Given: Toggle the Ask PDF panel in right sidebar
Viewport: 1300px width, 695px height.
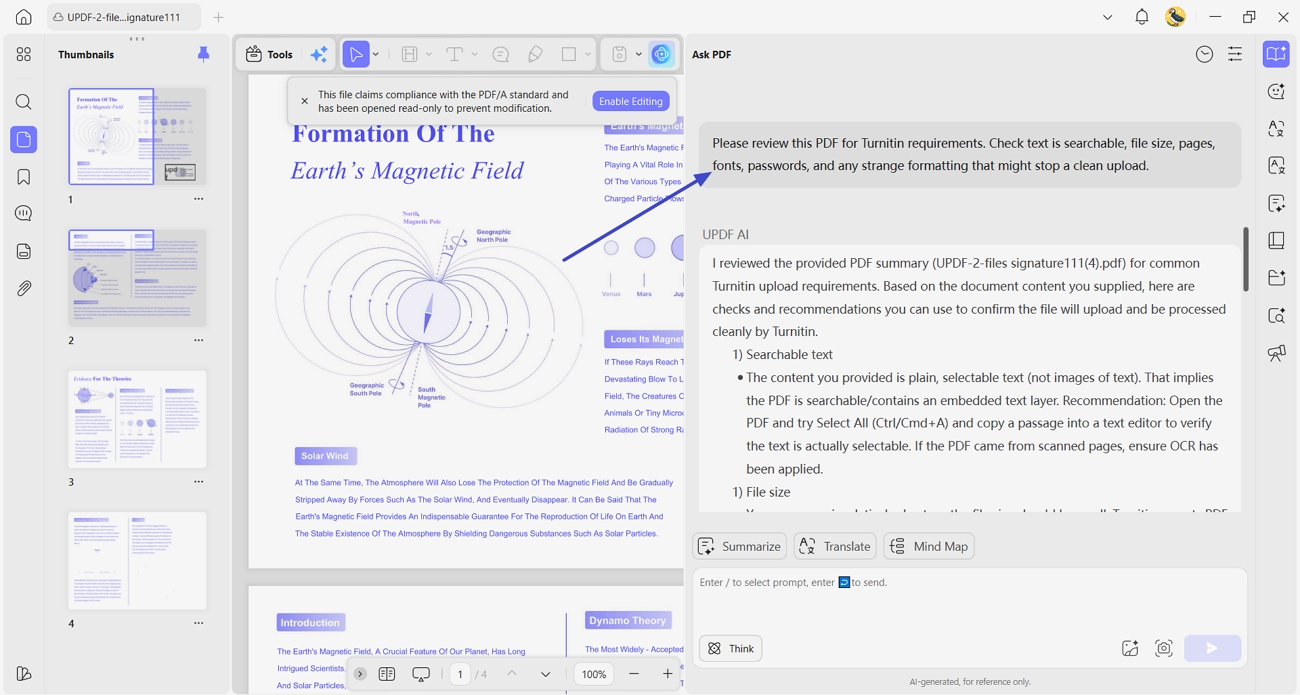Looking at the screenshot, I should click(1276, 54).
